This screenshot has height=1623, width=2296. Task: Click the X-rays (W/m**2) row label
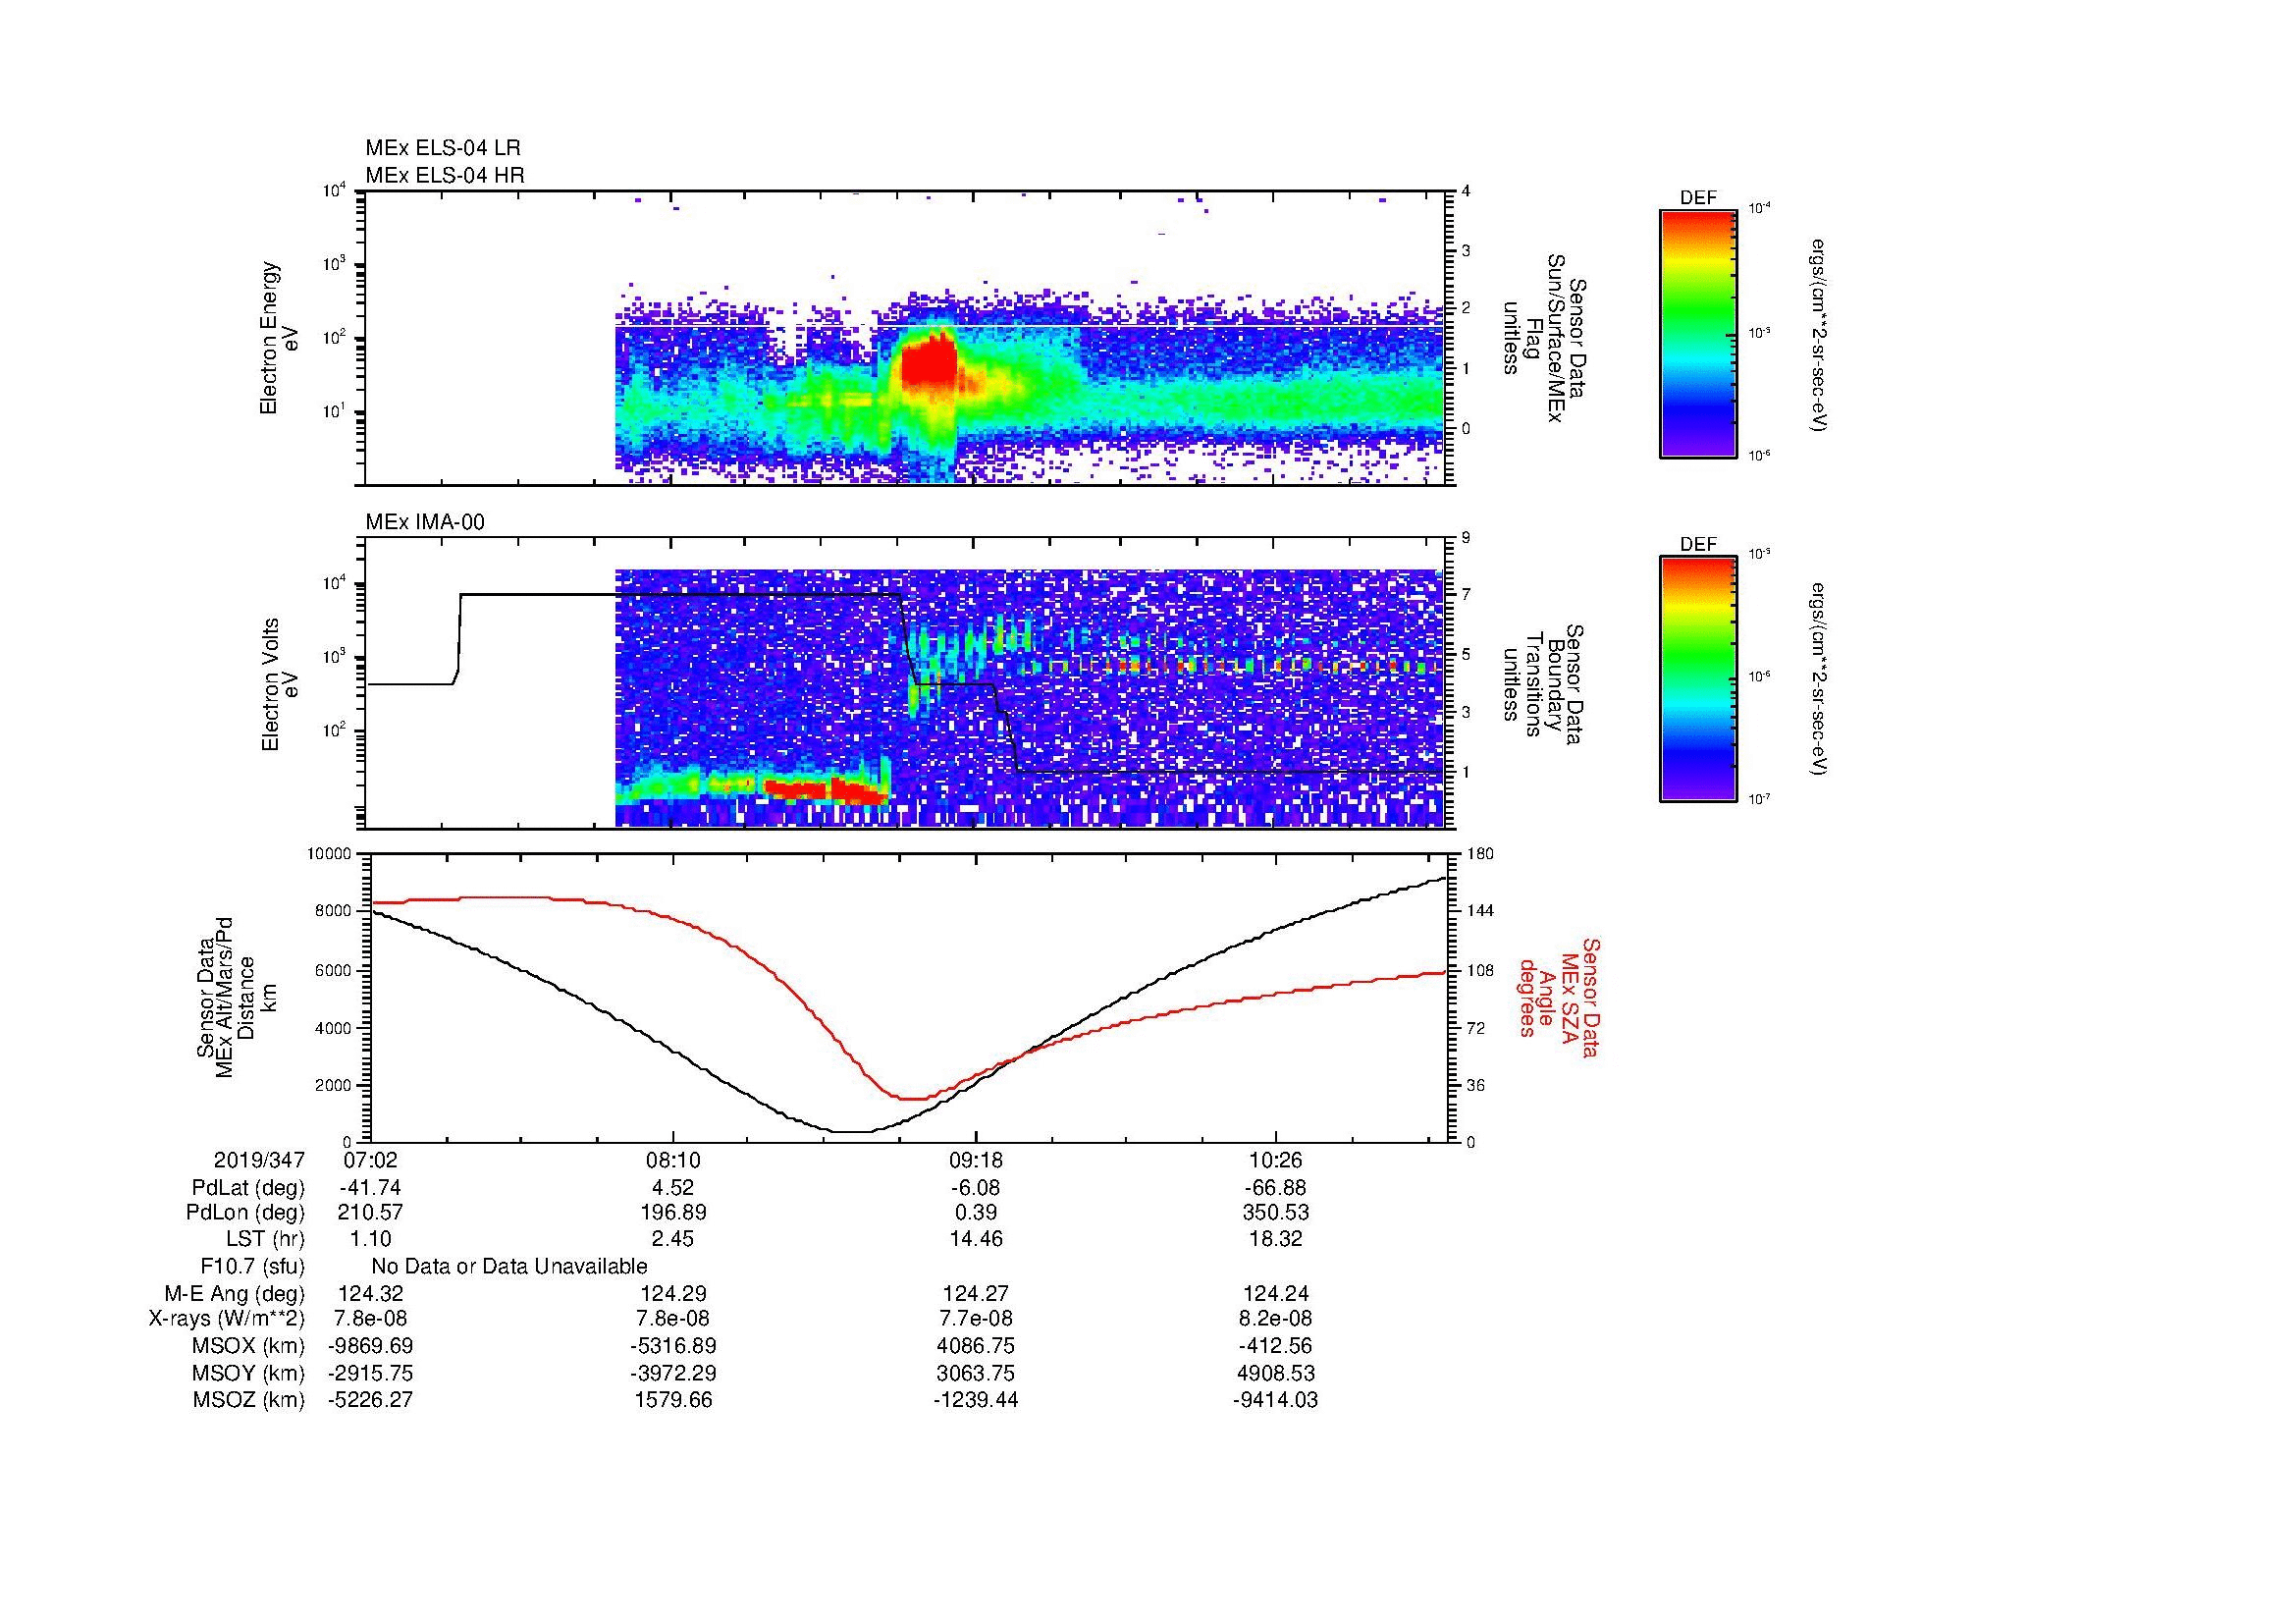pyautogui.click(x=226, y=1320)
